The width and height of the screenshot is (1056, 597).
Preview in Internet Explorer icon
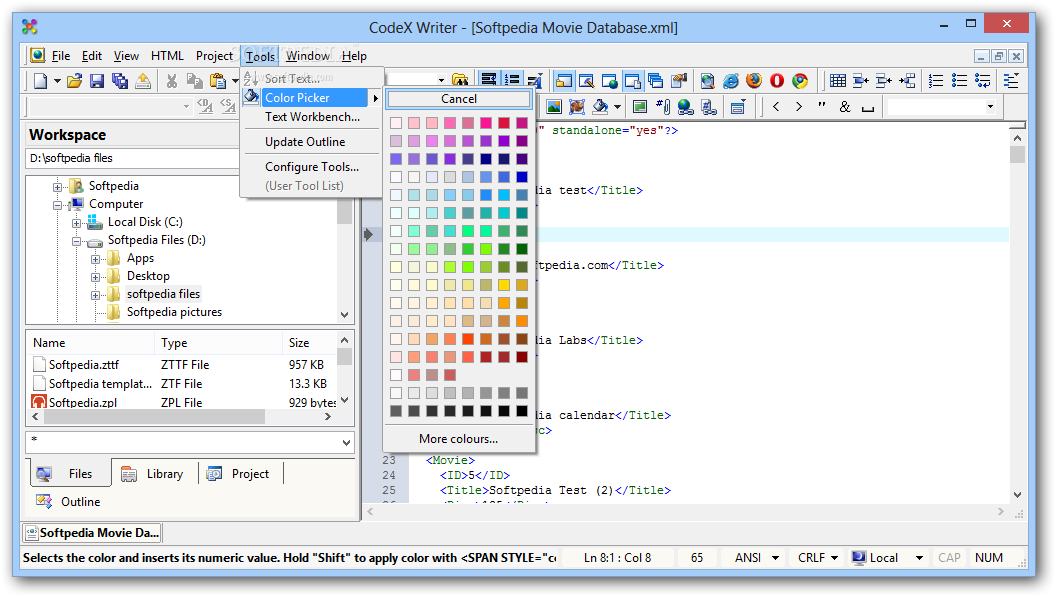click(x=731, y=81)
